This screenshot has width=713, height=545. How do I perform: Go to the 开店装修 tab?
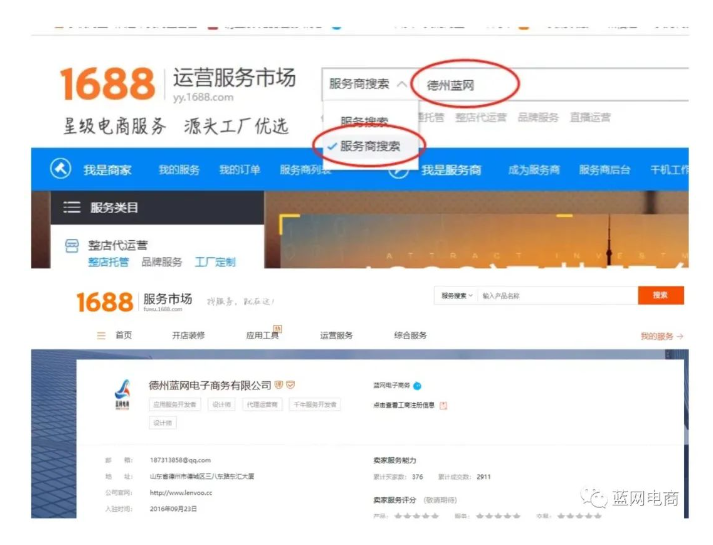coord(188,336)
